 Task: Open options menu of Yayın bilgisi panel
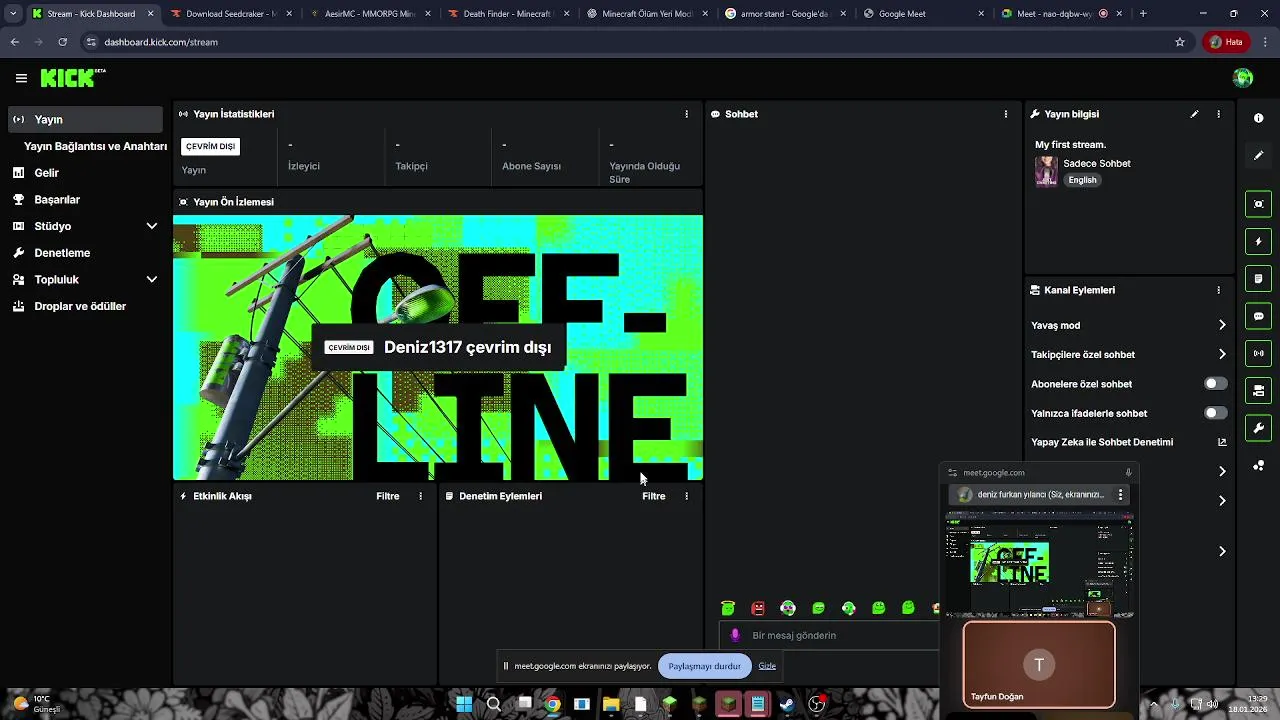(1218, 114)
